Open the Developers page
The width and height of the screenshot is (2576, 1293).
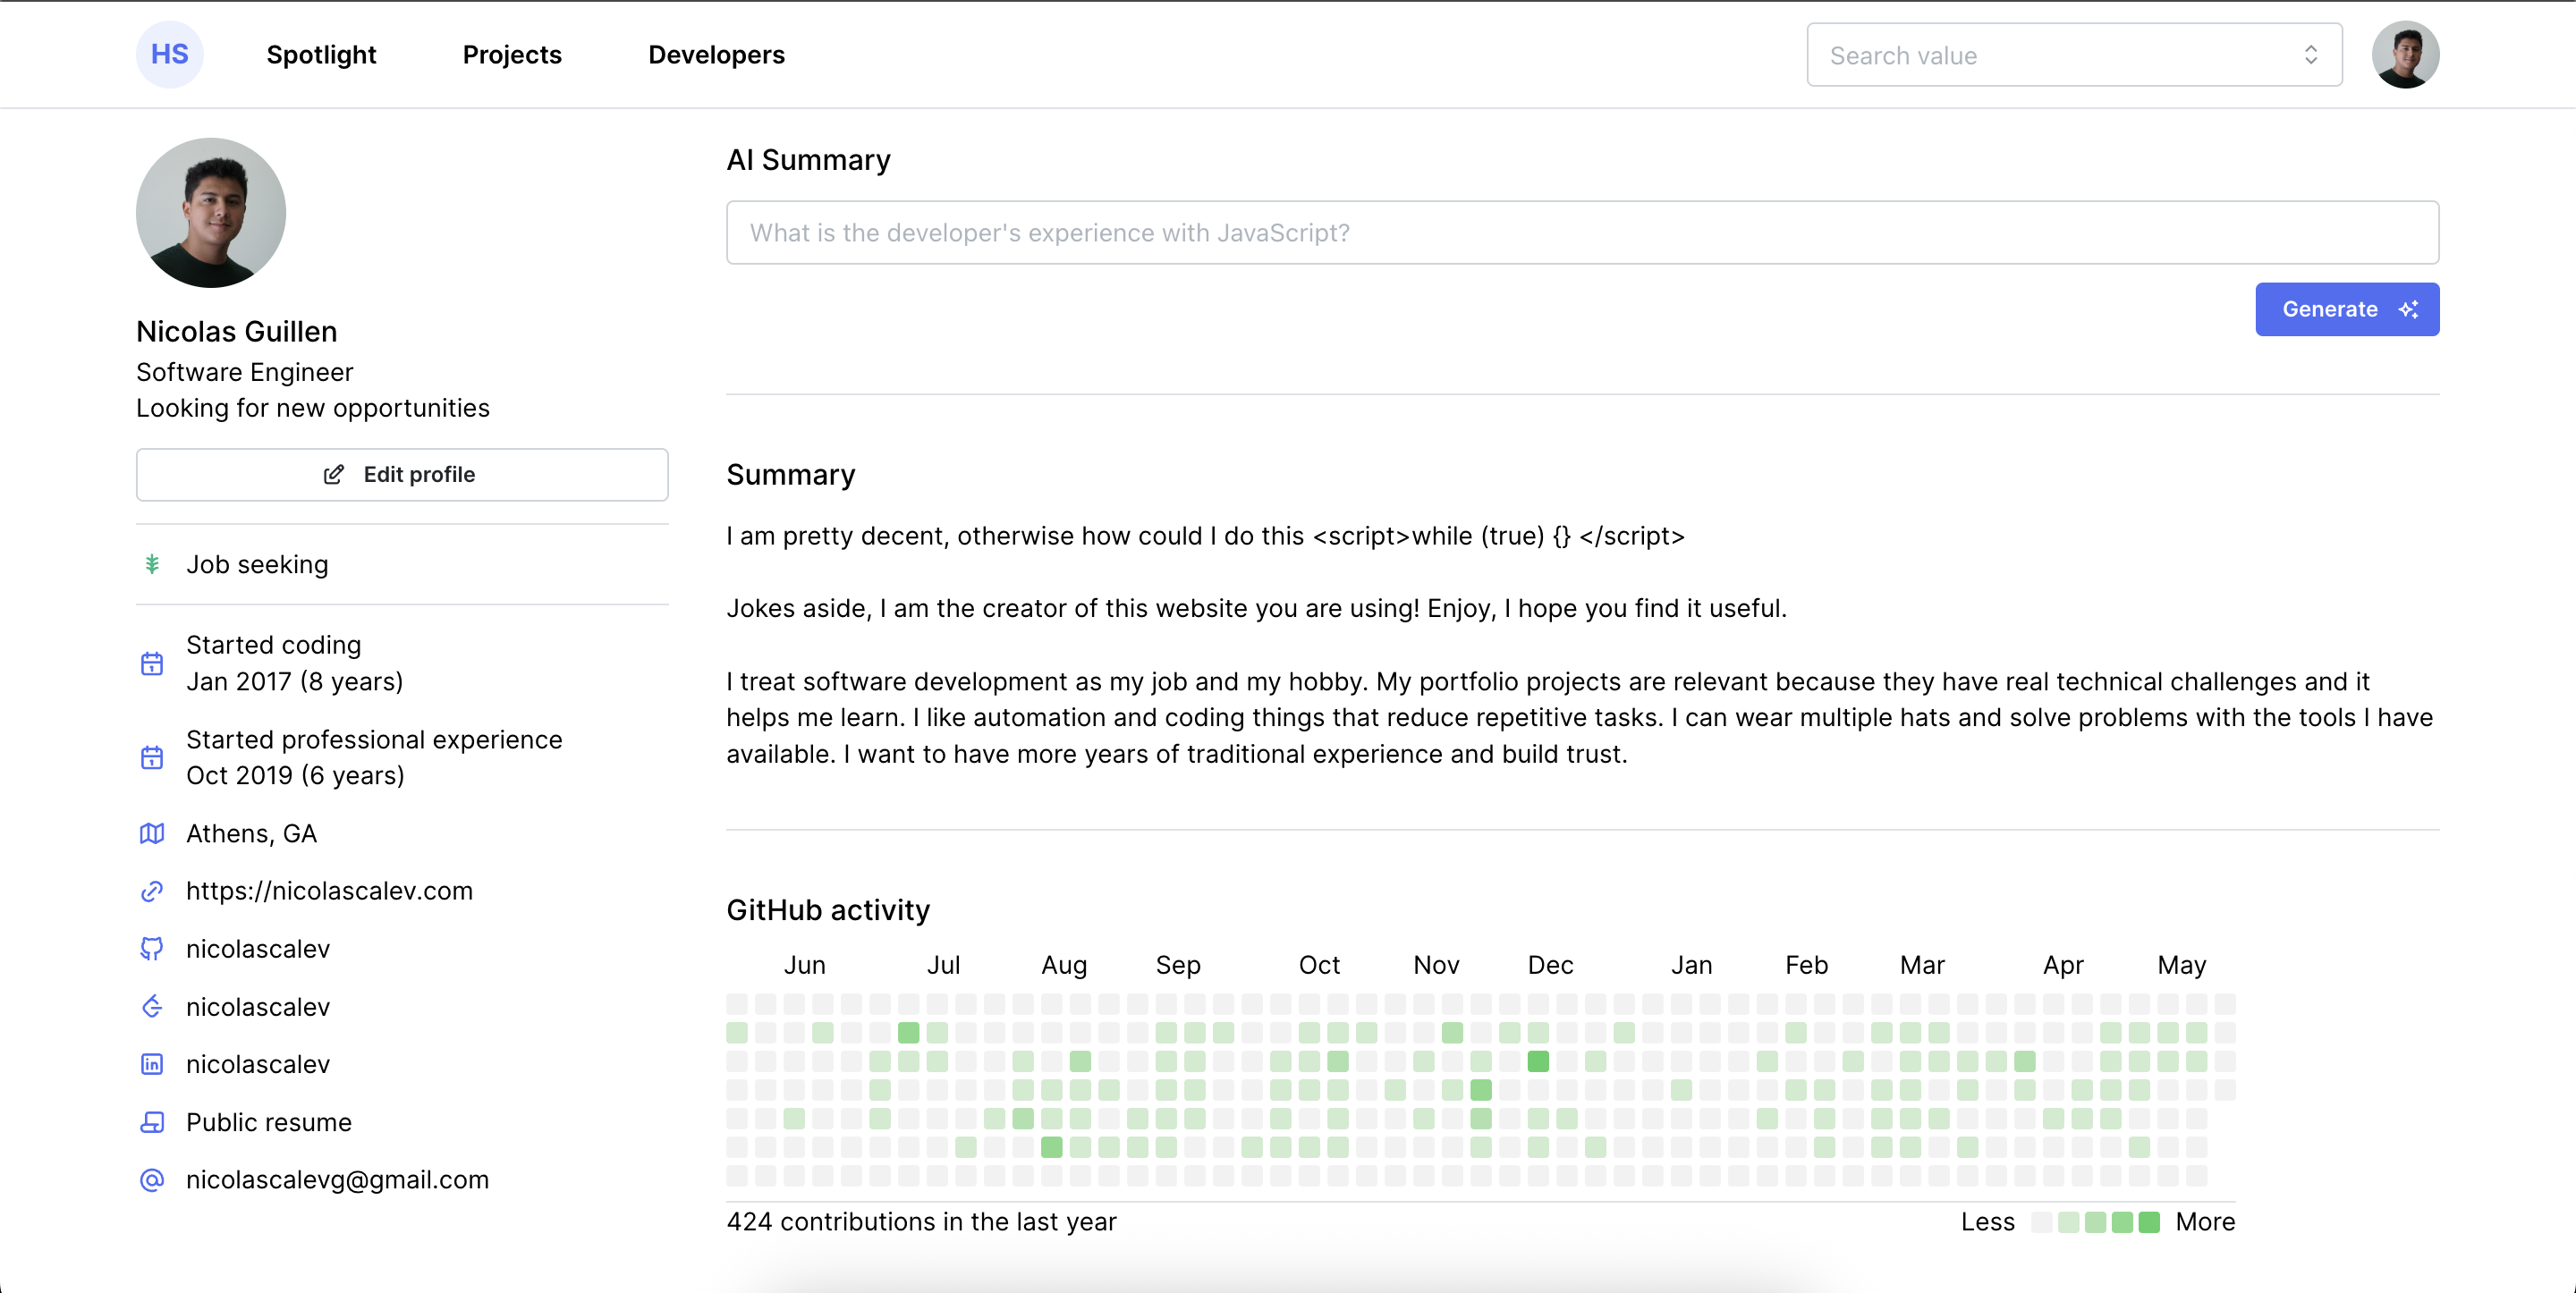pos(716,55)
